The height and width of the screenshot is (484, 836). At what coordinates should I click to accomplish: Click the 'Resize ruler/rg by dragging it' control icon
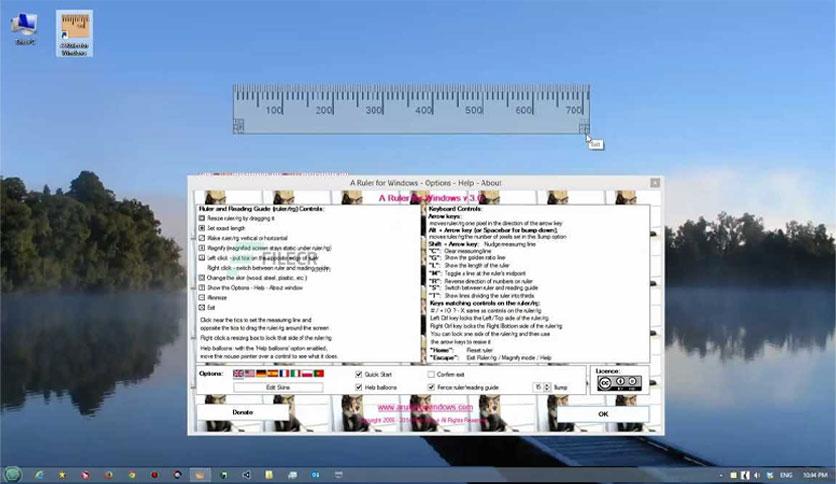tap(202, 218)
